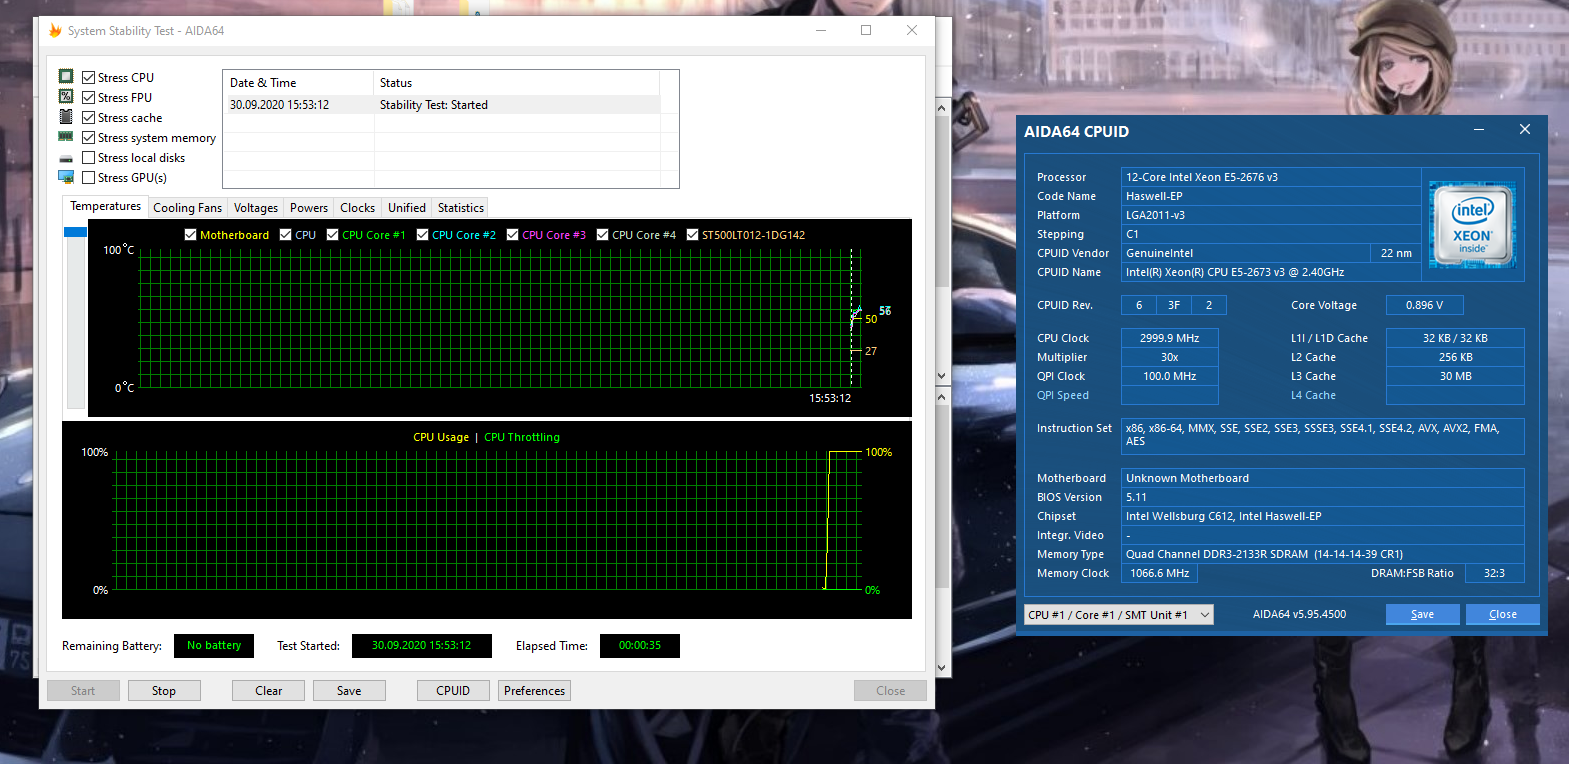This screenshot has height=764, width=1569.
Task: Select the Clocks tab
Action: tap(357, 208)
